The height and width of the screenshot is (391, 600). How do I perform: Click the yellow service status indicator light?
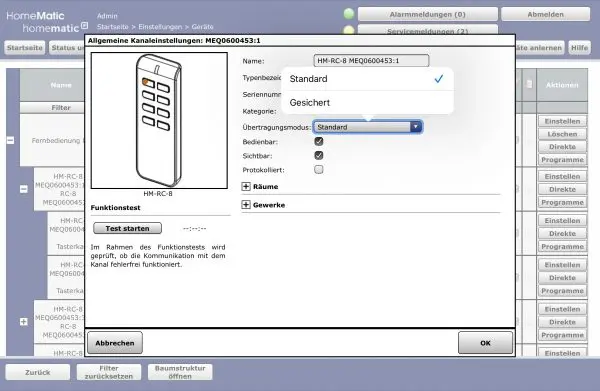[349, 30]
